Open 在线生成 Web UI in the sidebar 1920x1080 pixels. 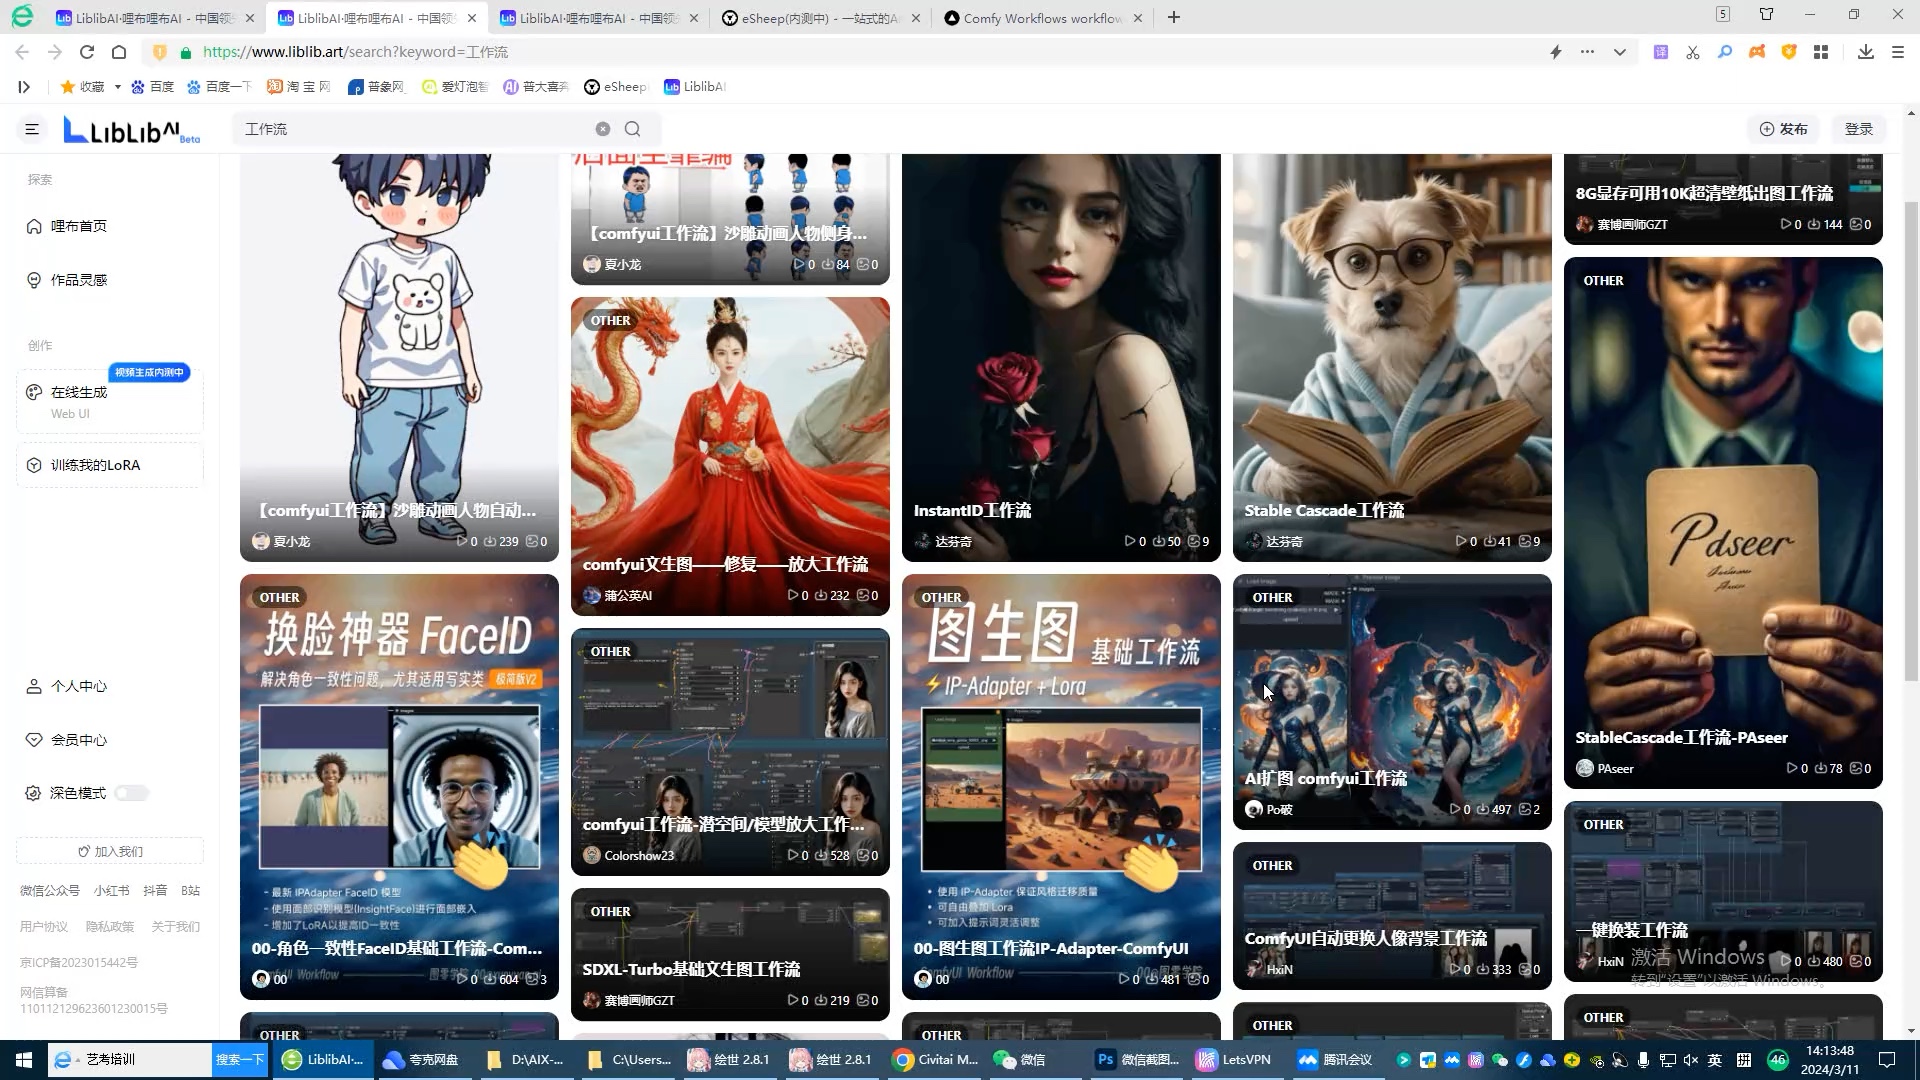point(110,401)
